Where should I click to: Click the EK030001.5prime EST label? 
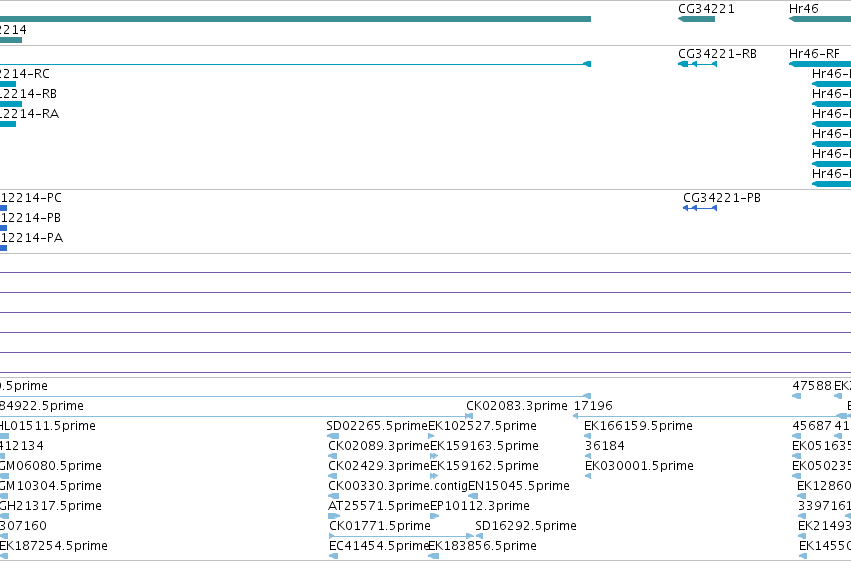(x=639, y=466)
